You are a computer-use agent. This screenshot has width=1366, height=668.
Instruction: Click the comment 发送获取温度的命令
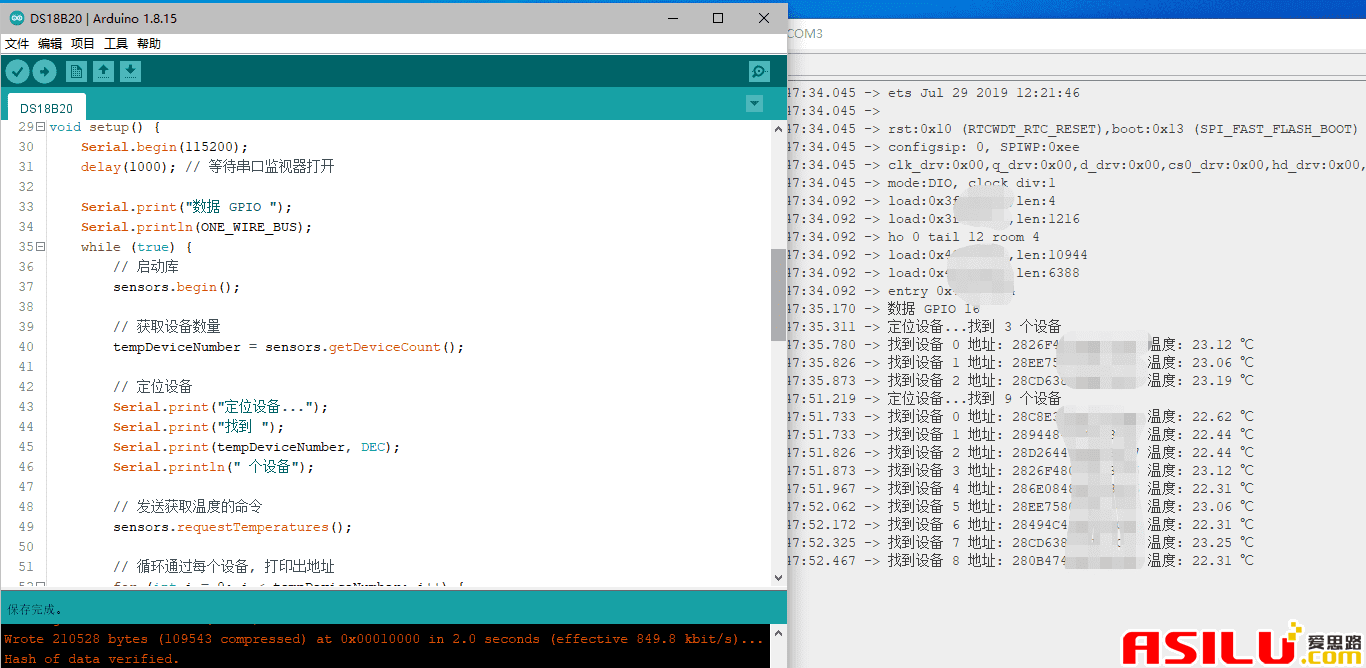(188, 507)
